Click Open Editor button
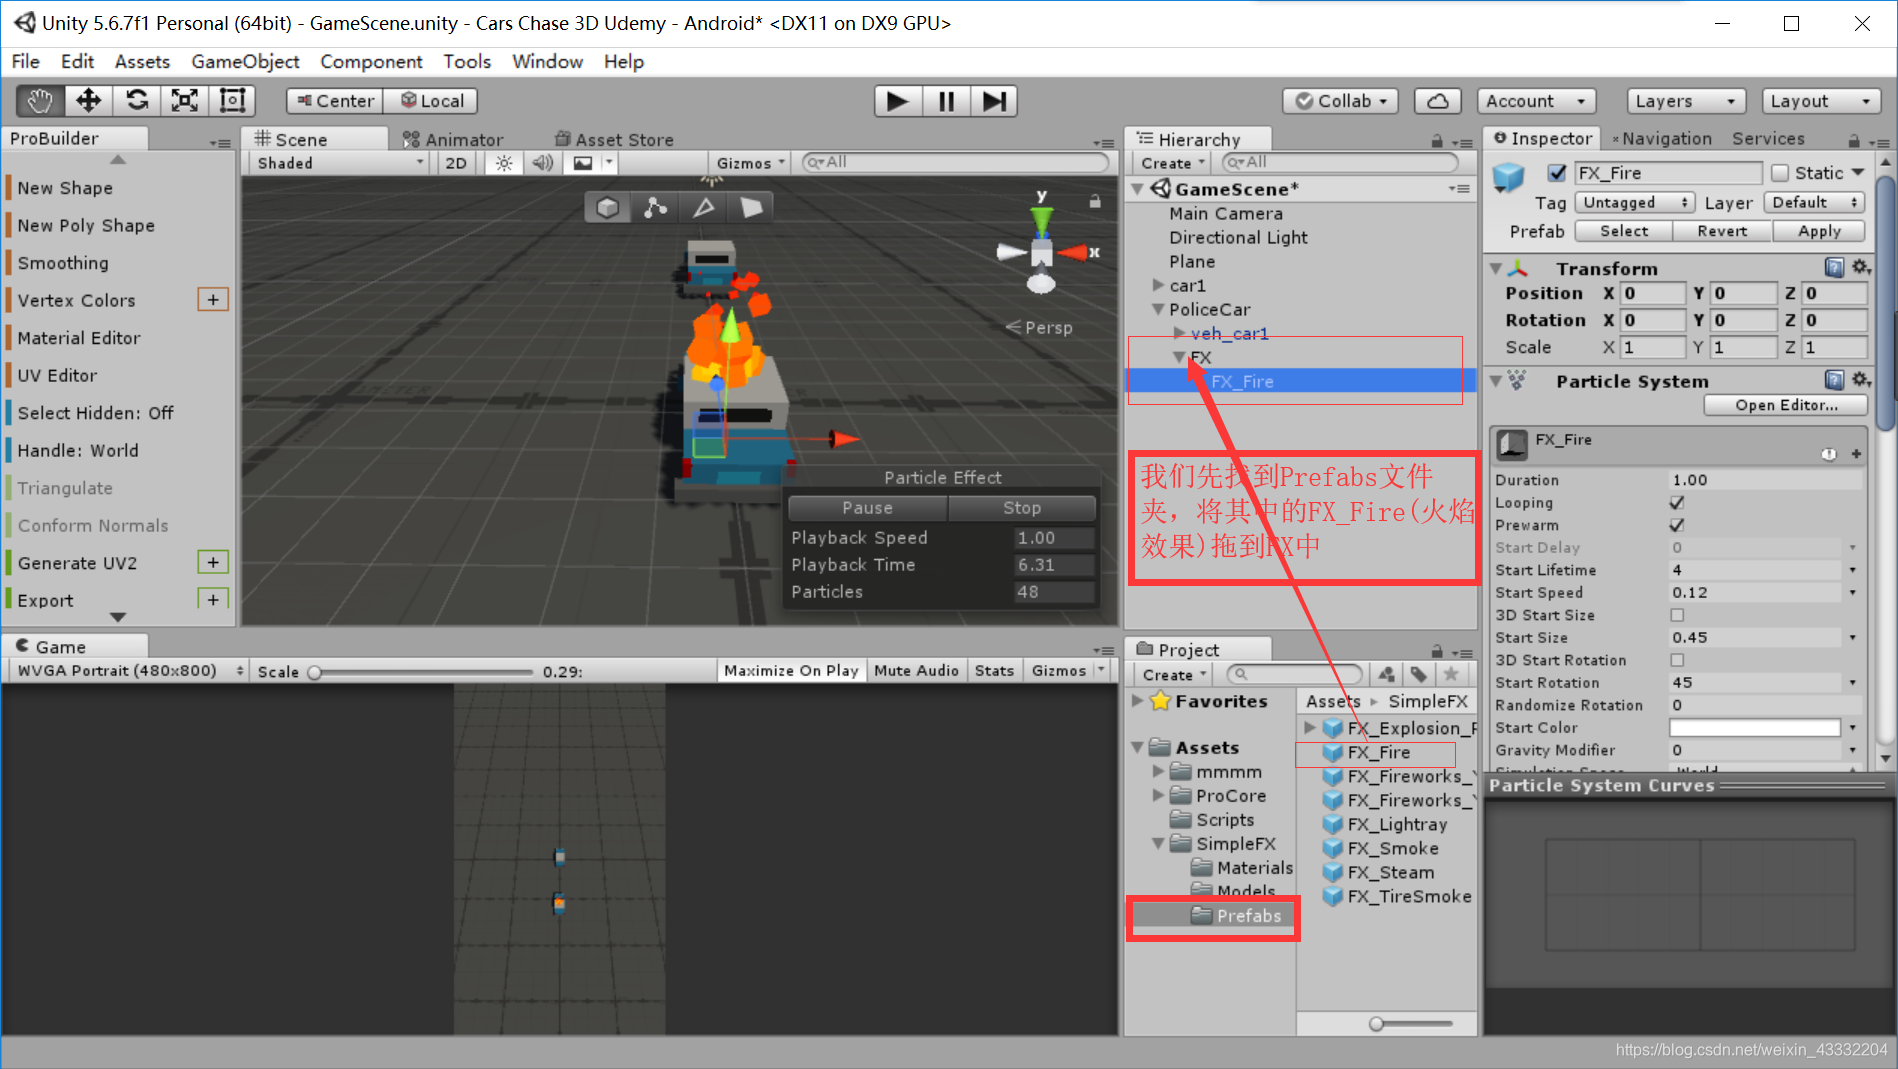 (1785, 404)
